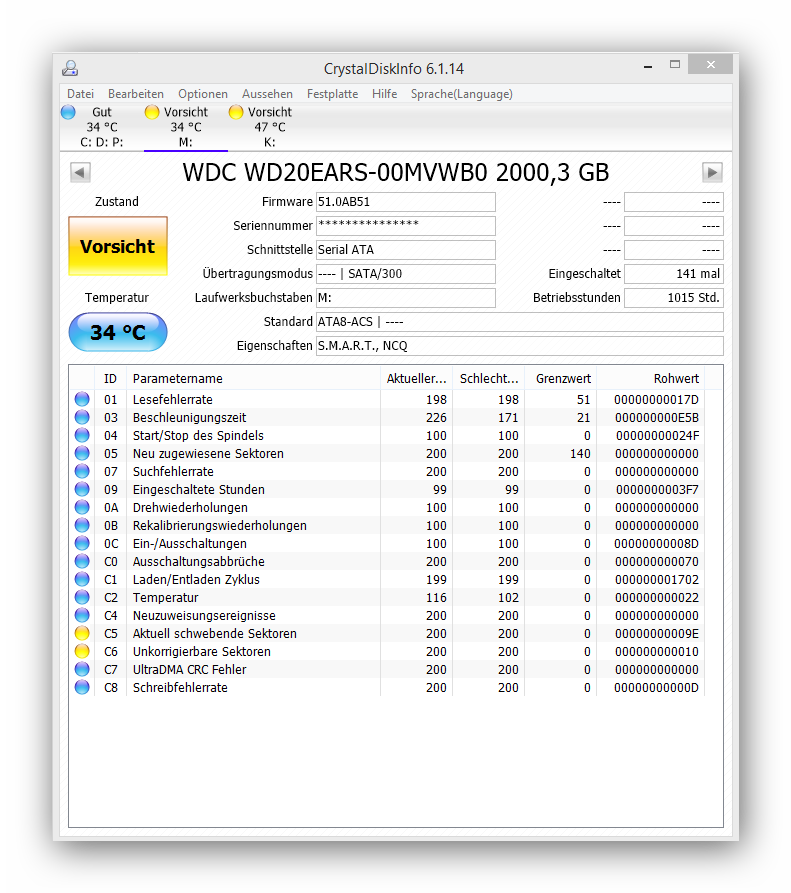Click the Übertragungsmodus field with SATA/300
The height and width of the screenshot is (893, 791).
pos(405,273)
